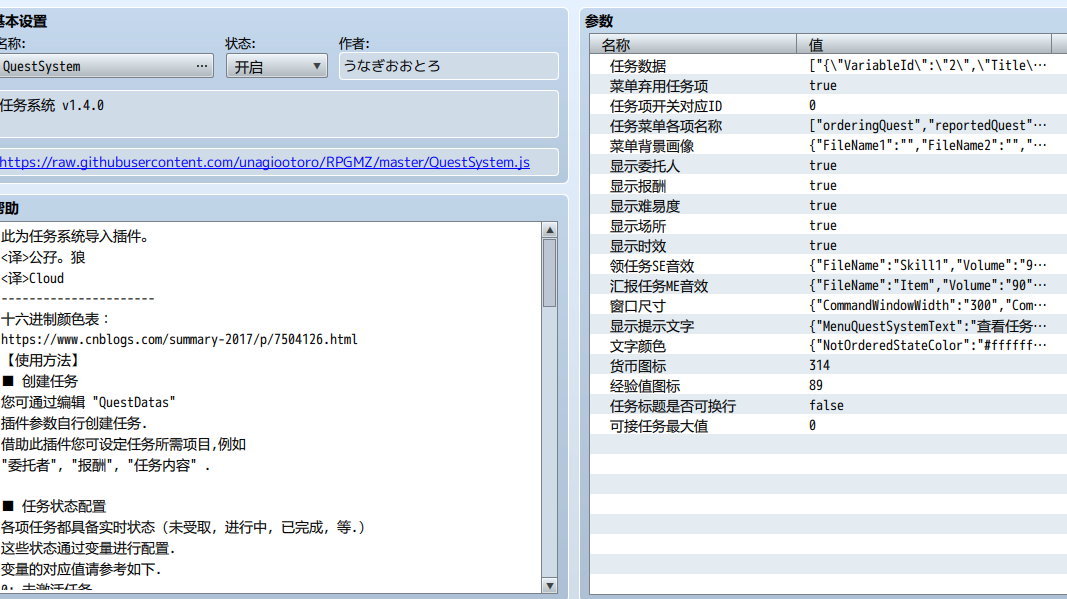This screenshot has height=599, width=1067.
Task: Select the 货币图标 parameter row
Action: 828,366
